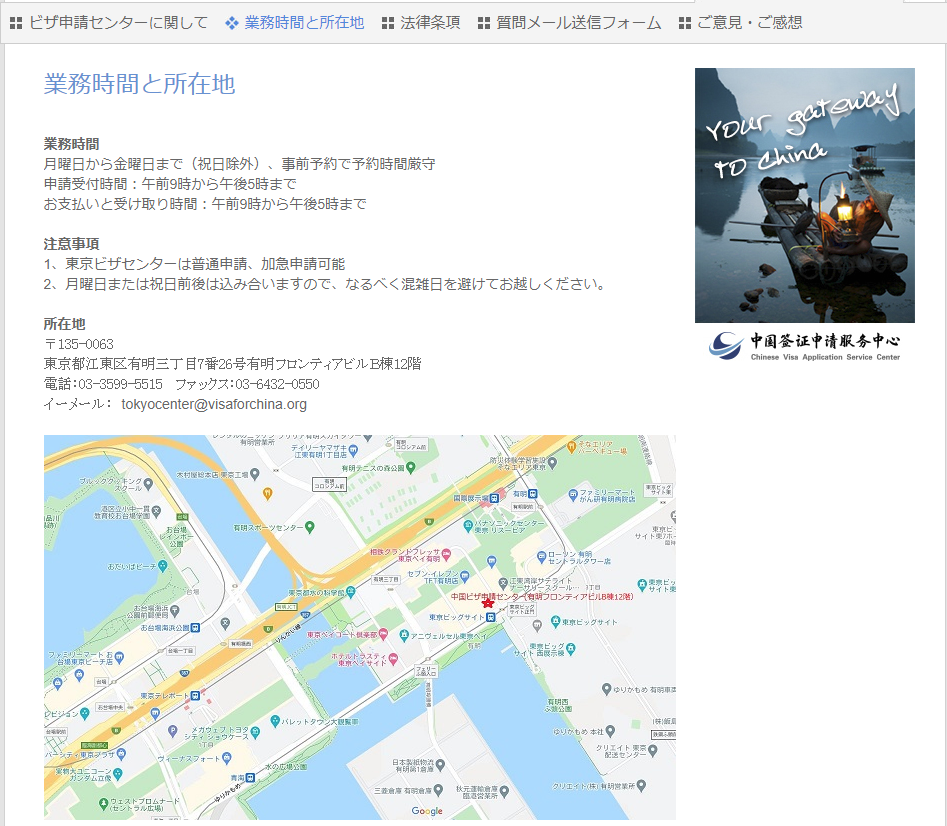Click the 所在地 section heading
947x826 pixels.
(64, 323)
